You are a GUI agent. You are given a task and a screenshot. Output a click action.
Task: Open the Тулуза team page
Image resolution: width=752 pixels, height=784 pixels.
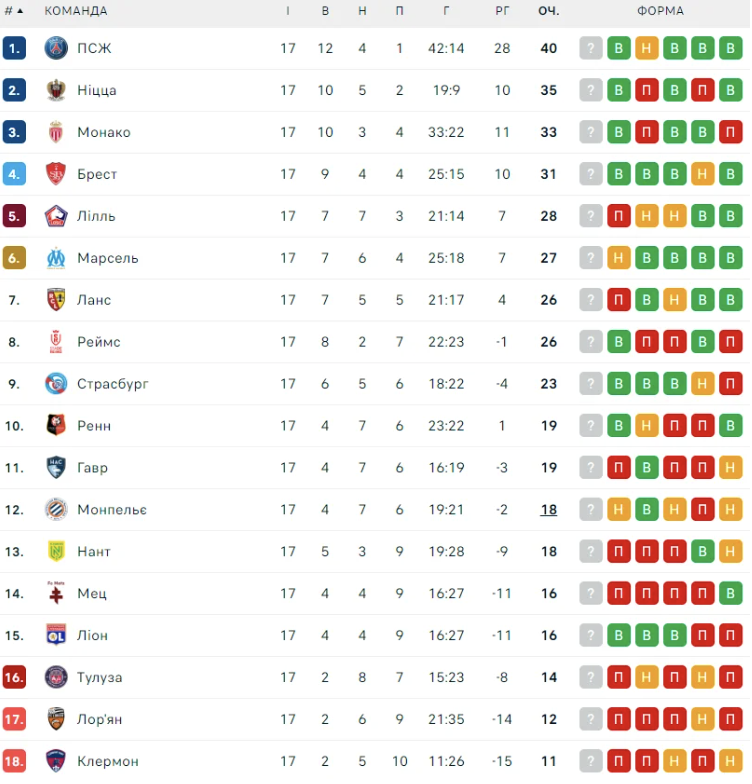coord(100,677)
